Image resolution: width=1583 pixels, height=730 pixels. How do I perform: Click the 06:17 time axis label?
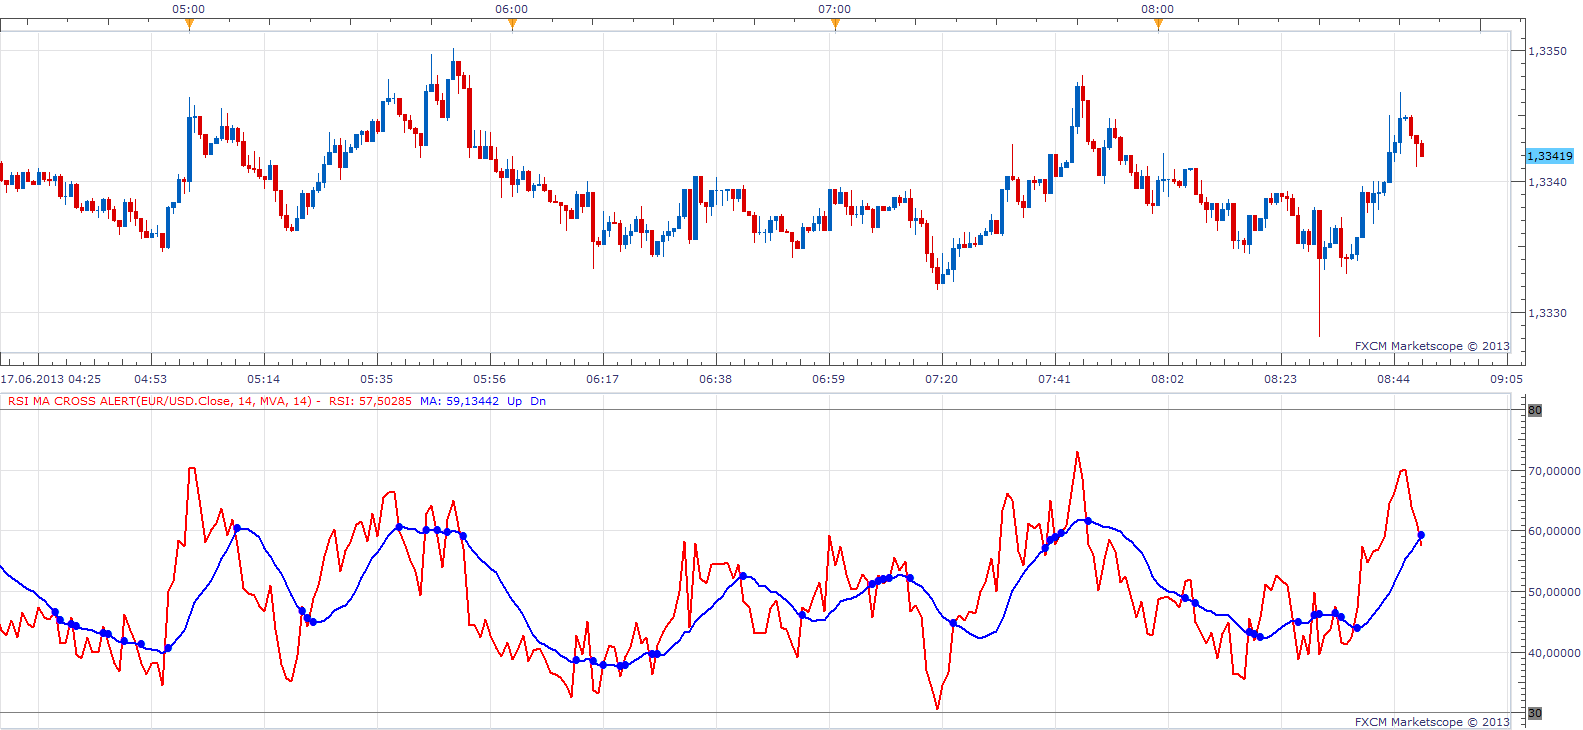point(603,379)
